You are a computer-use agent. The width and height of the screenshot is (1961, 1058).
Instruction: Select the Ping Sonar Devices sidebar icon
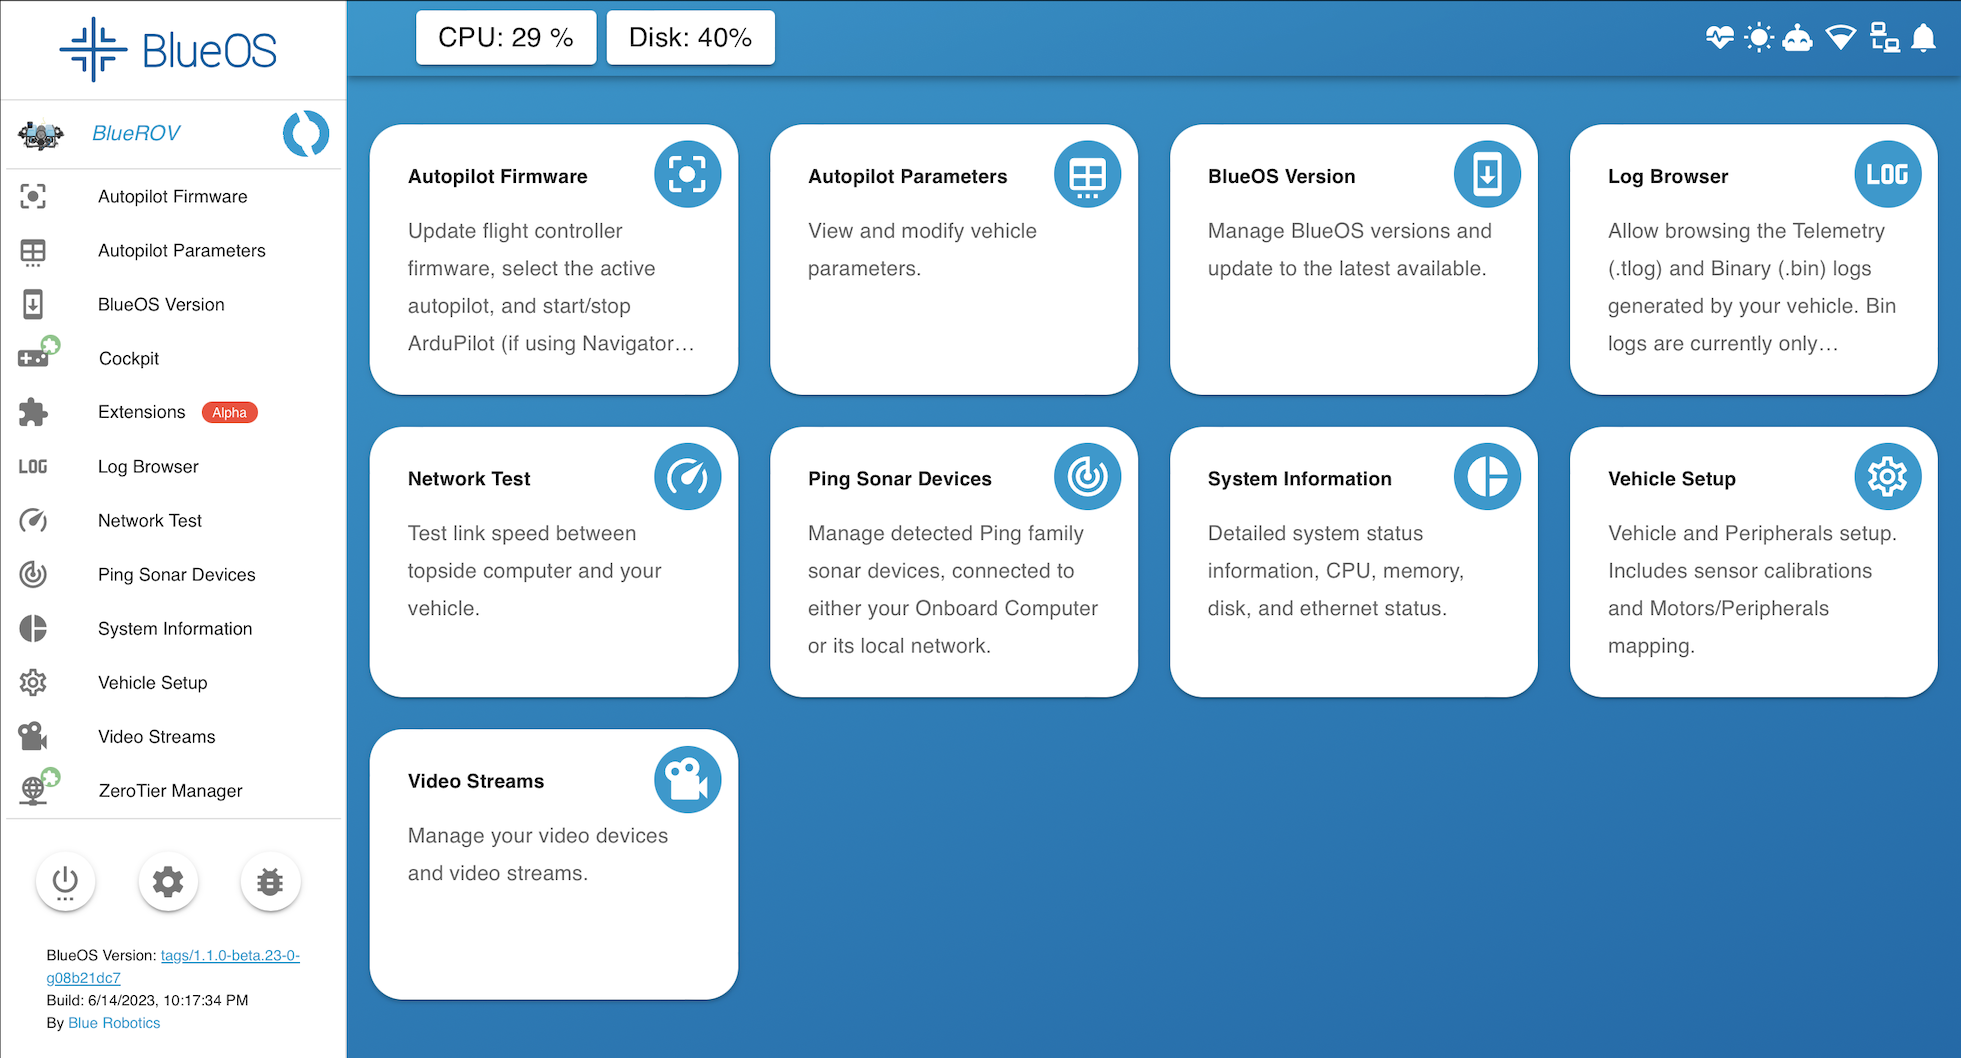33,574
